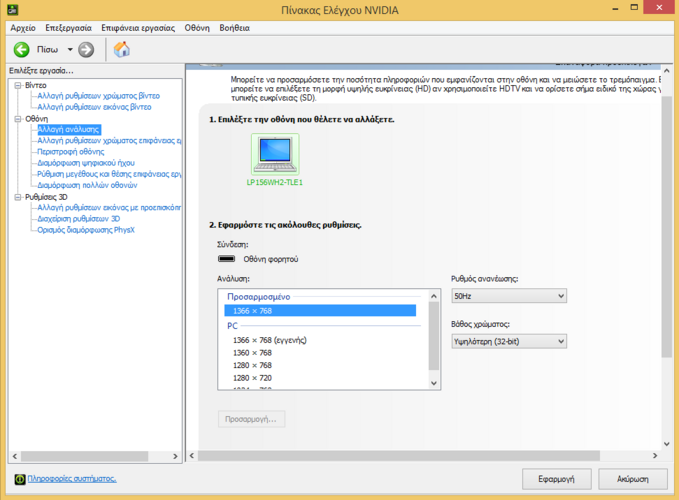Select custom 1366 × 768 resolution
Viewport: 679px width, 500px height.
coord(320,311)
